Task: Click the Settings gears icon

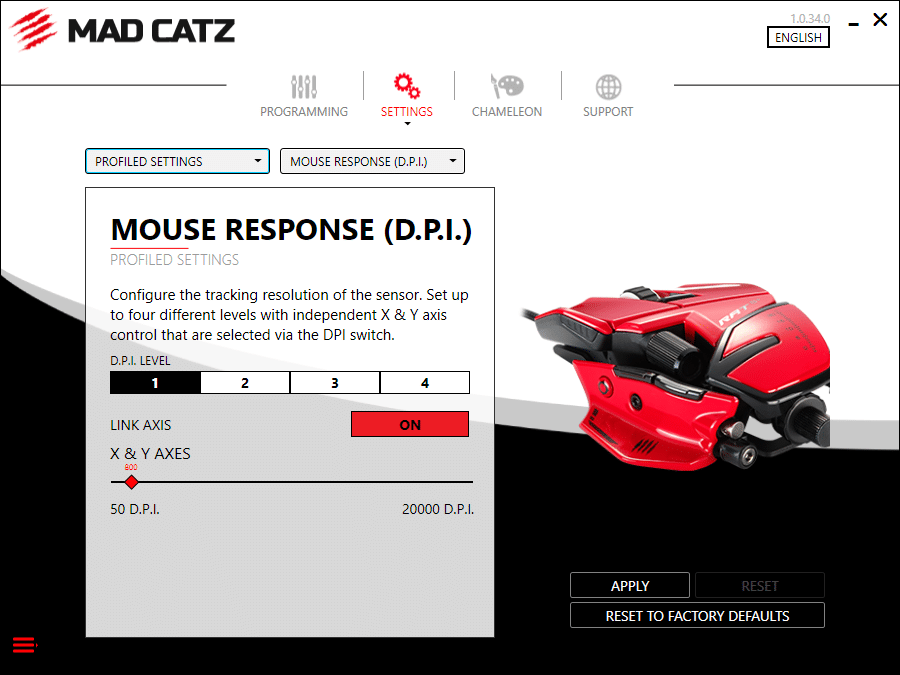Action: point(406,85)
